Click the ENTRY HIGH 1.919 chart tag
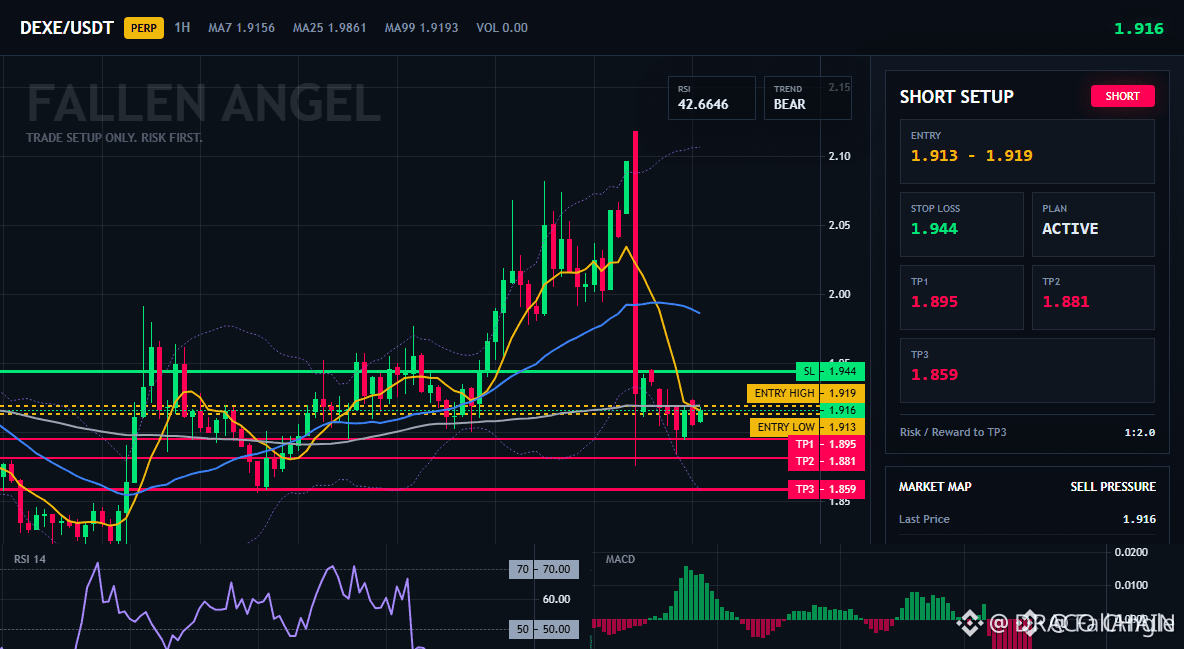 point(806,393)
